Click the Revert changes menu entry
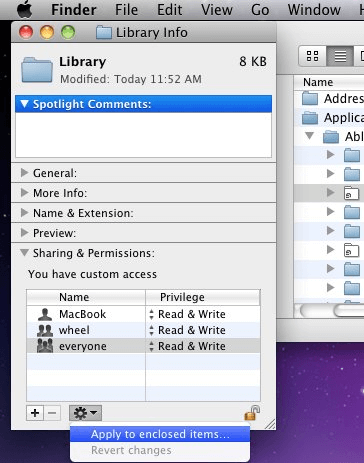 160,450
